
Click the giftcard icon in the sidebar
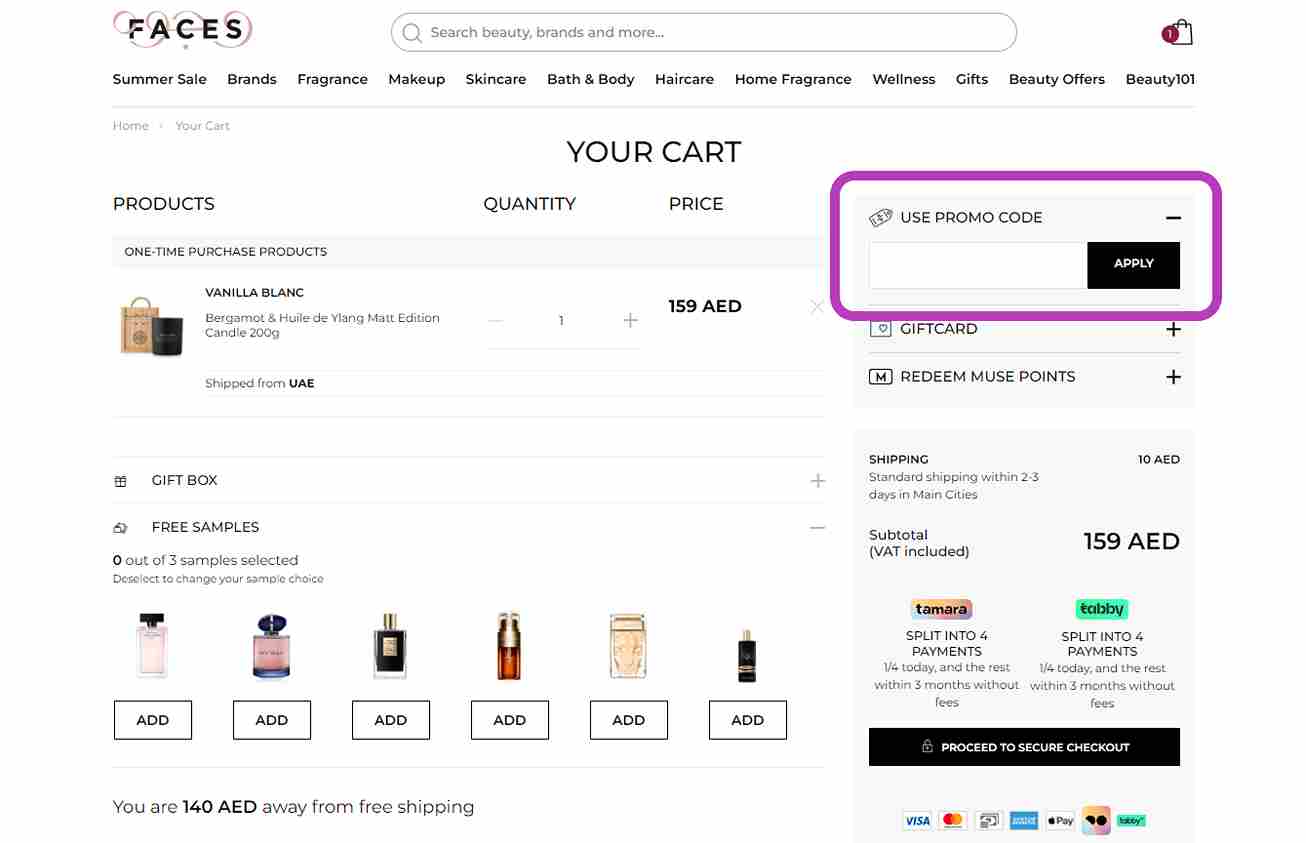click(881, 328)
